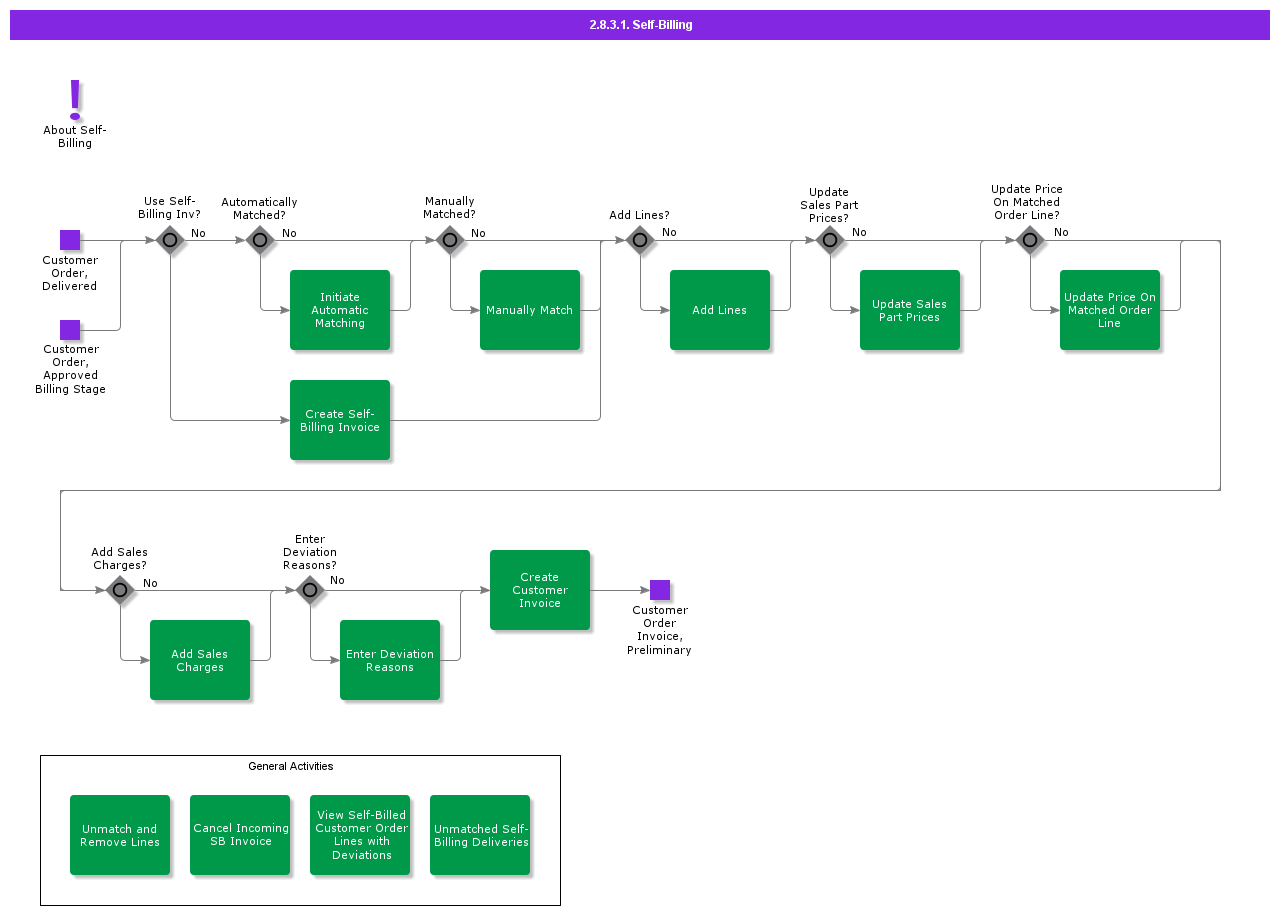
Task: Open the Create Self-Billing Invoice activity
Action: [x=340, y=420]
